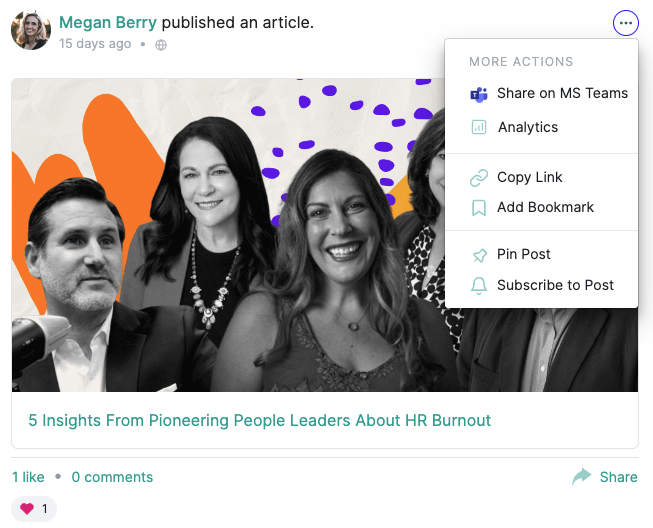Image resolution: width=653 pixels, height=528 pixels.
Task: Select Share on MS Teams
Action: click(x=562, y=93)
